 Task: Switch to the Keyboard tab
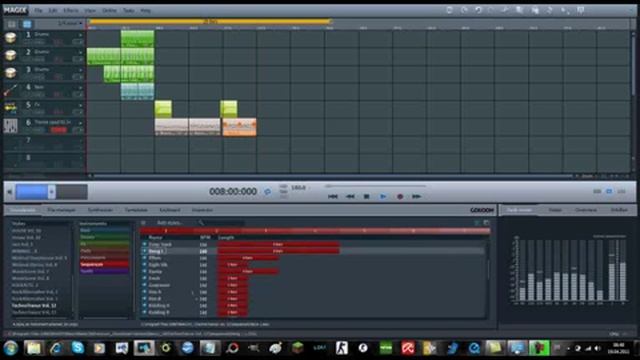point(170,210)
